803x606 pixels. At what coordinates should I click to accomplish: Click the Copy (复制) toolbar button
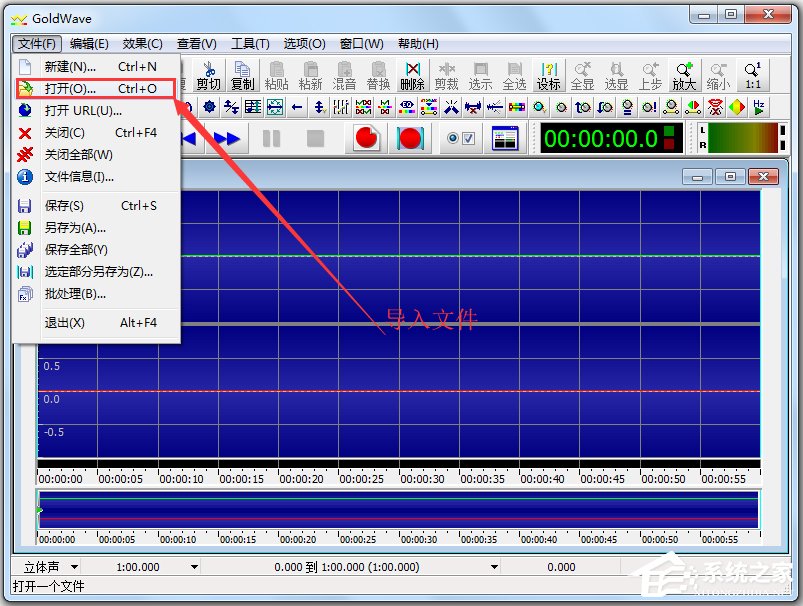(242, 75)
